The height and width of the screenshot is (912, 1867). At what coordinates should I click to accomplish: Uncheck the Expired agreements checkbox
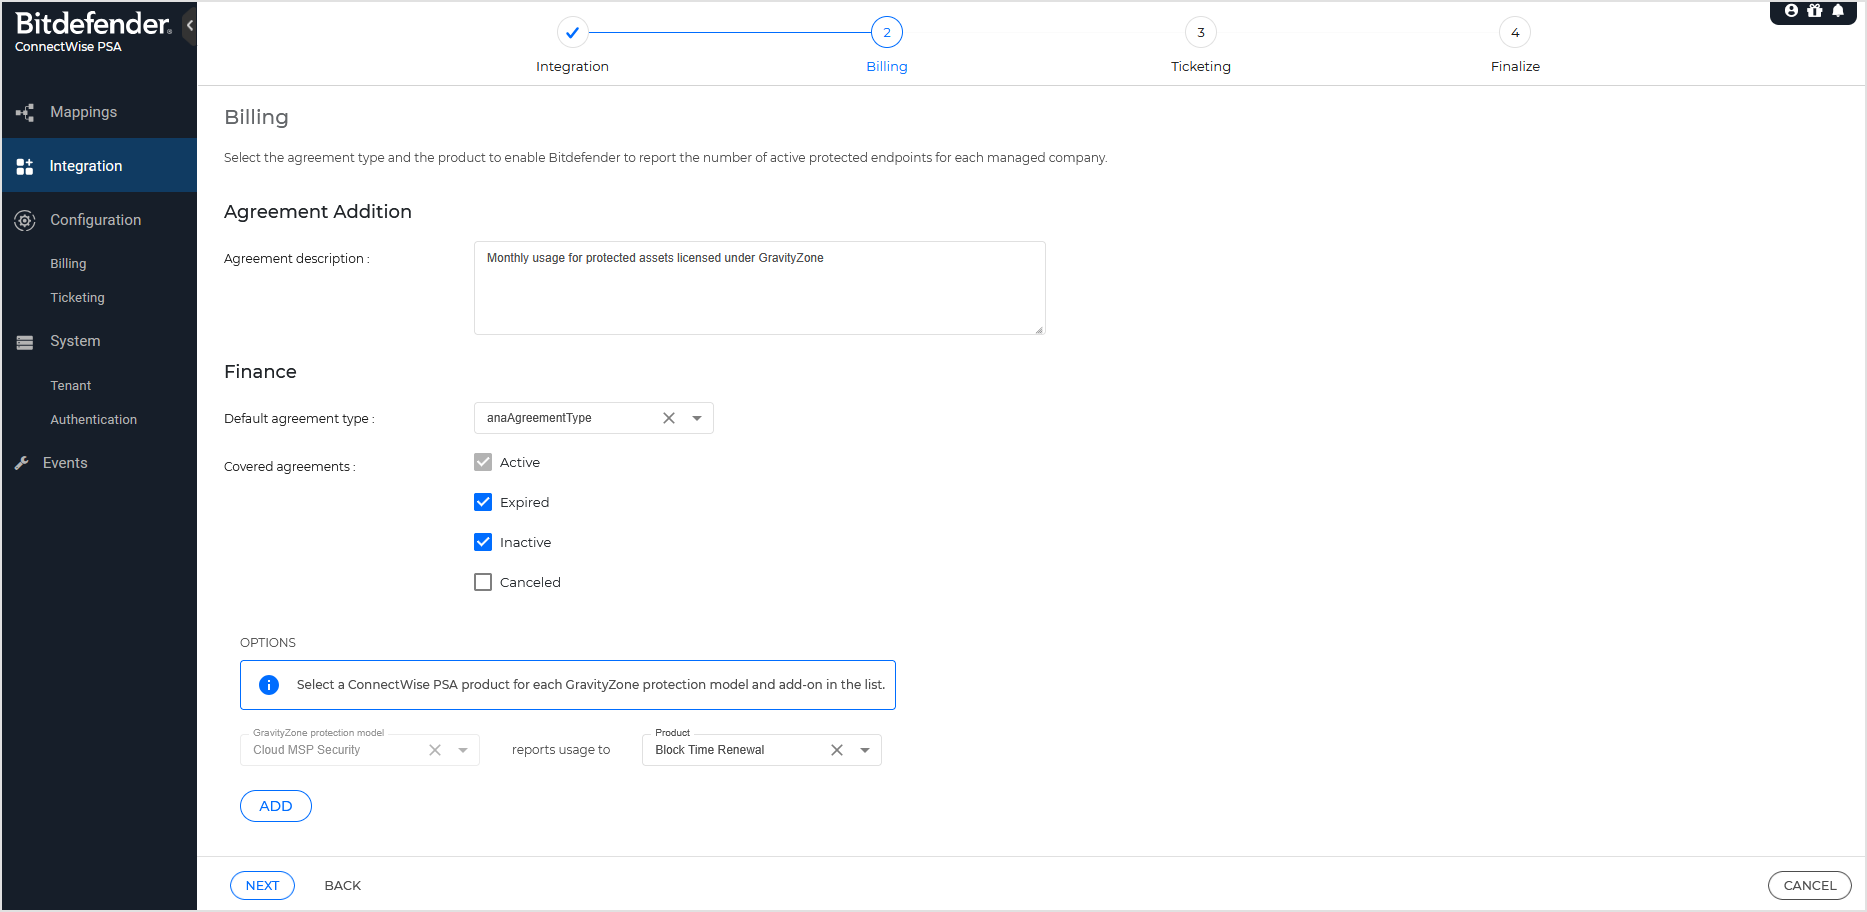tap(483, 502)
